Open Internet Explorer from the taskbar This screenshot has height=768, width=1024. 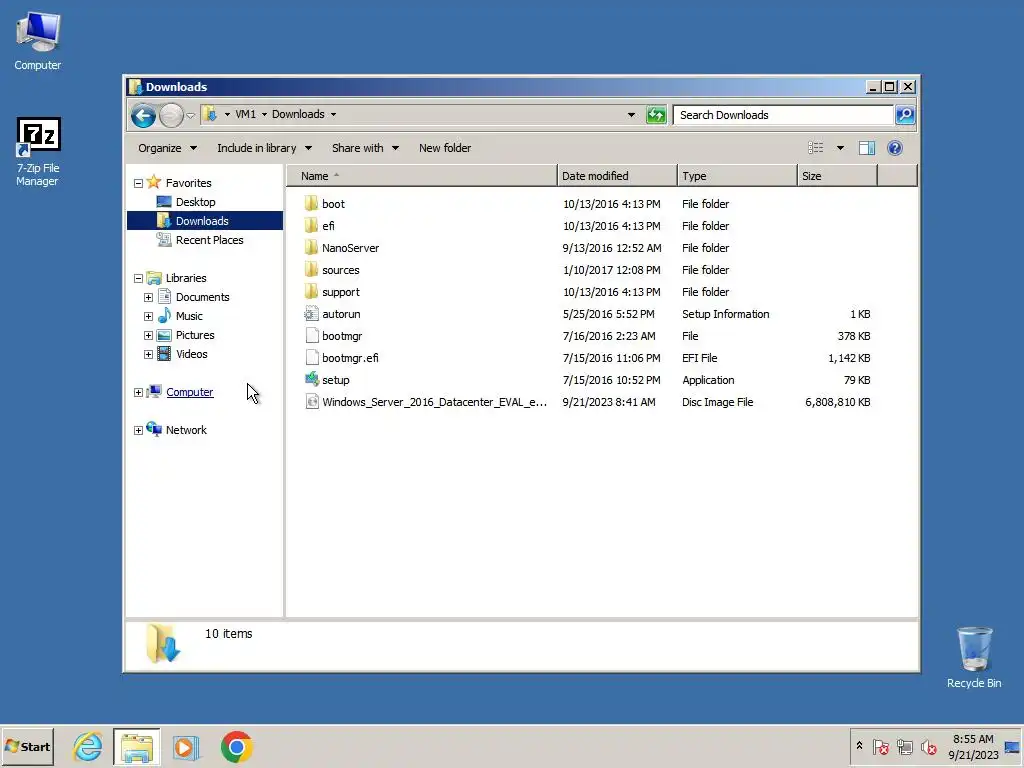tap(88, 747)
